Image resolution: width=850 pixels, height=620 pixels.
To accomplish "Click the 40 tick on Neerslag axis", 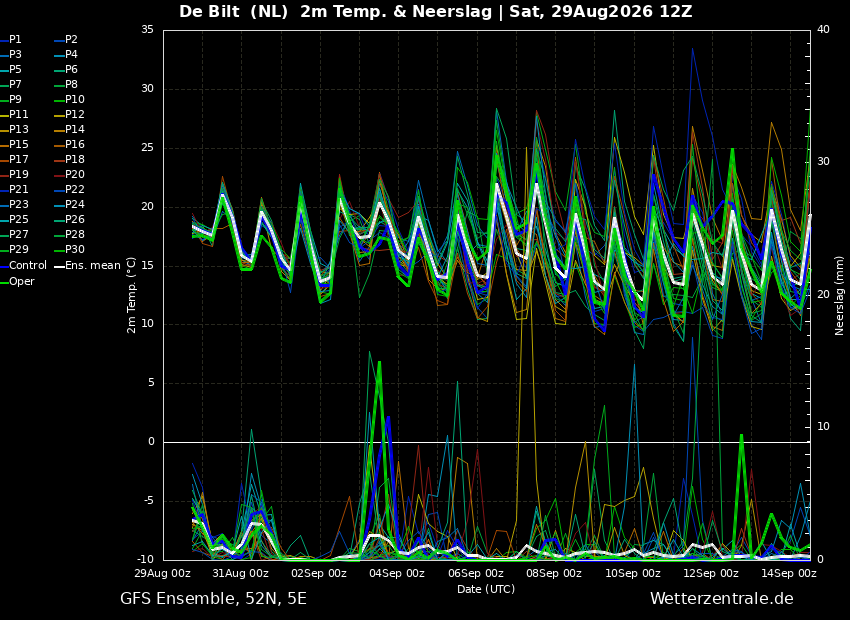I will (823, 30).
